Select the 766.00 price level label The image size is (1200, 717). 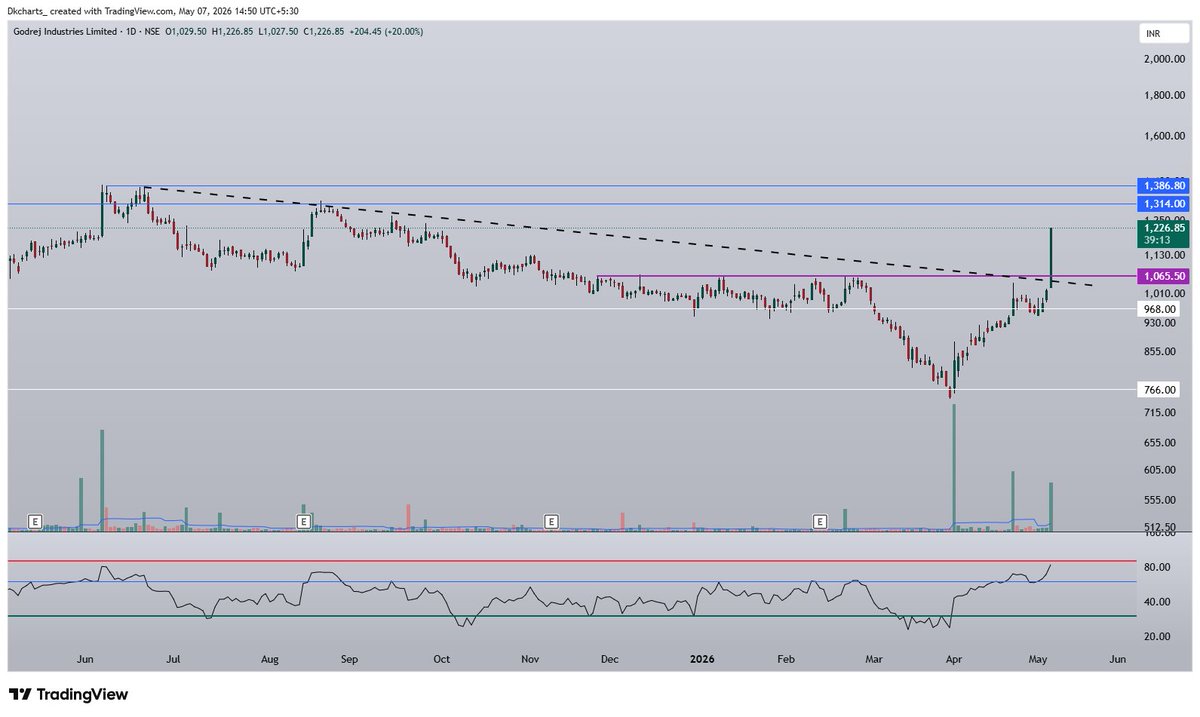1160,390
